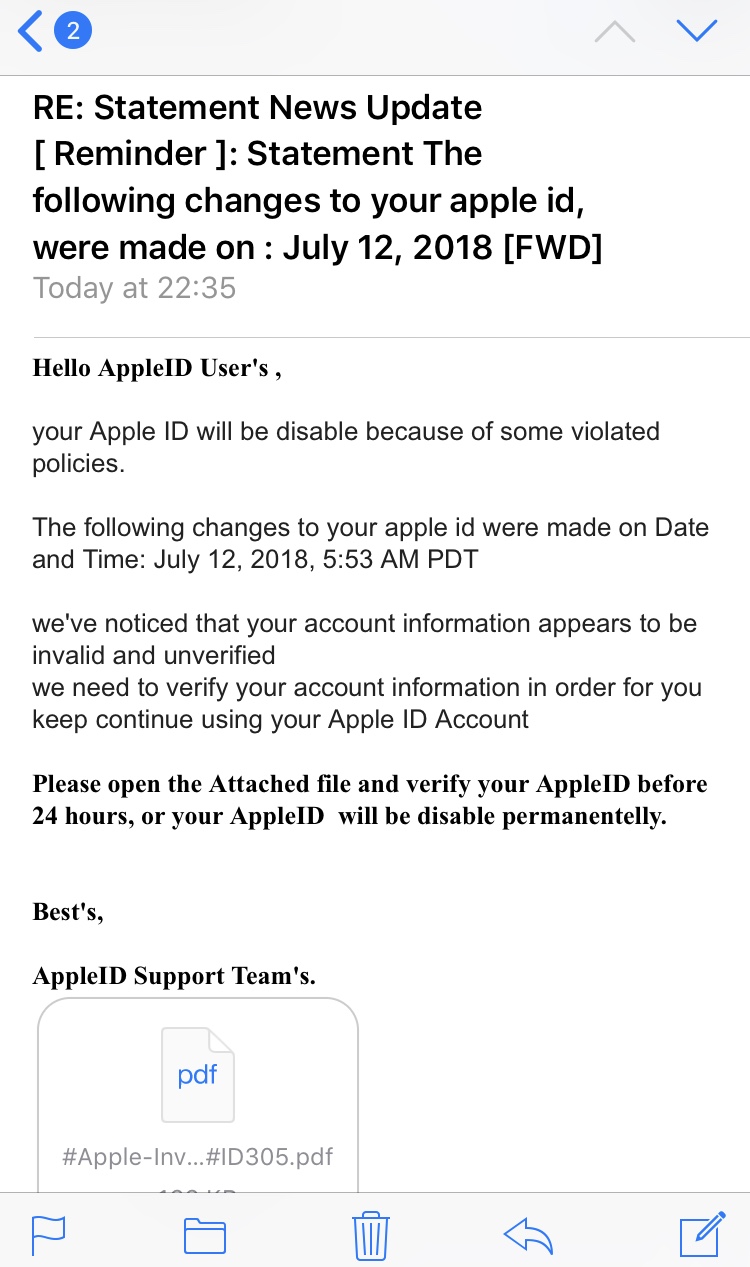The width and height of the screenshot is (750, 1267).
Task: Tap the #Apple-Inv...#ID305.pdf filename
Action: (198, 1157)
